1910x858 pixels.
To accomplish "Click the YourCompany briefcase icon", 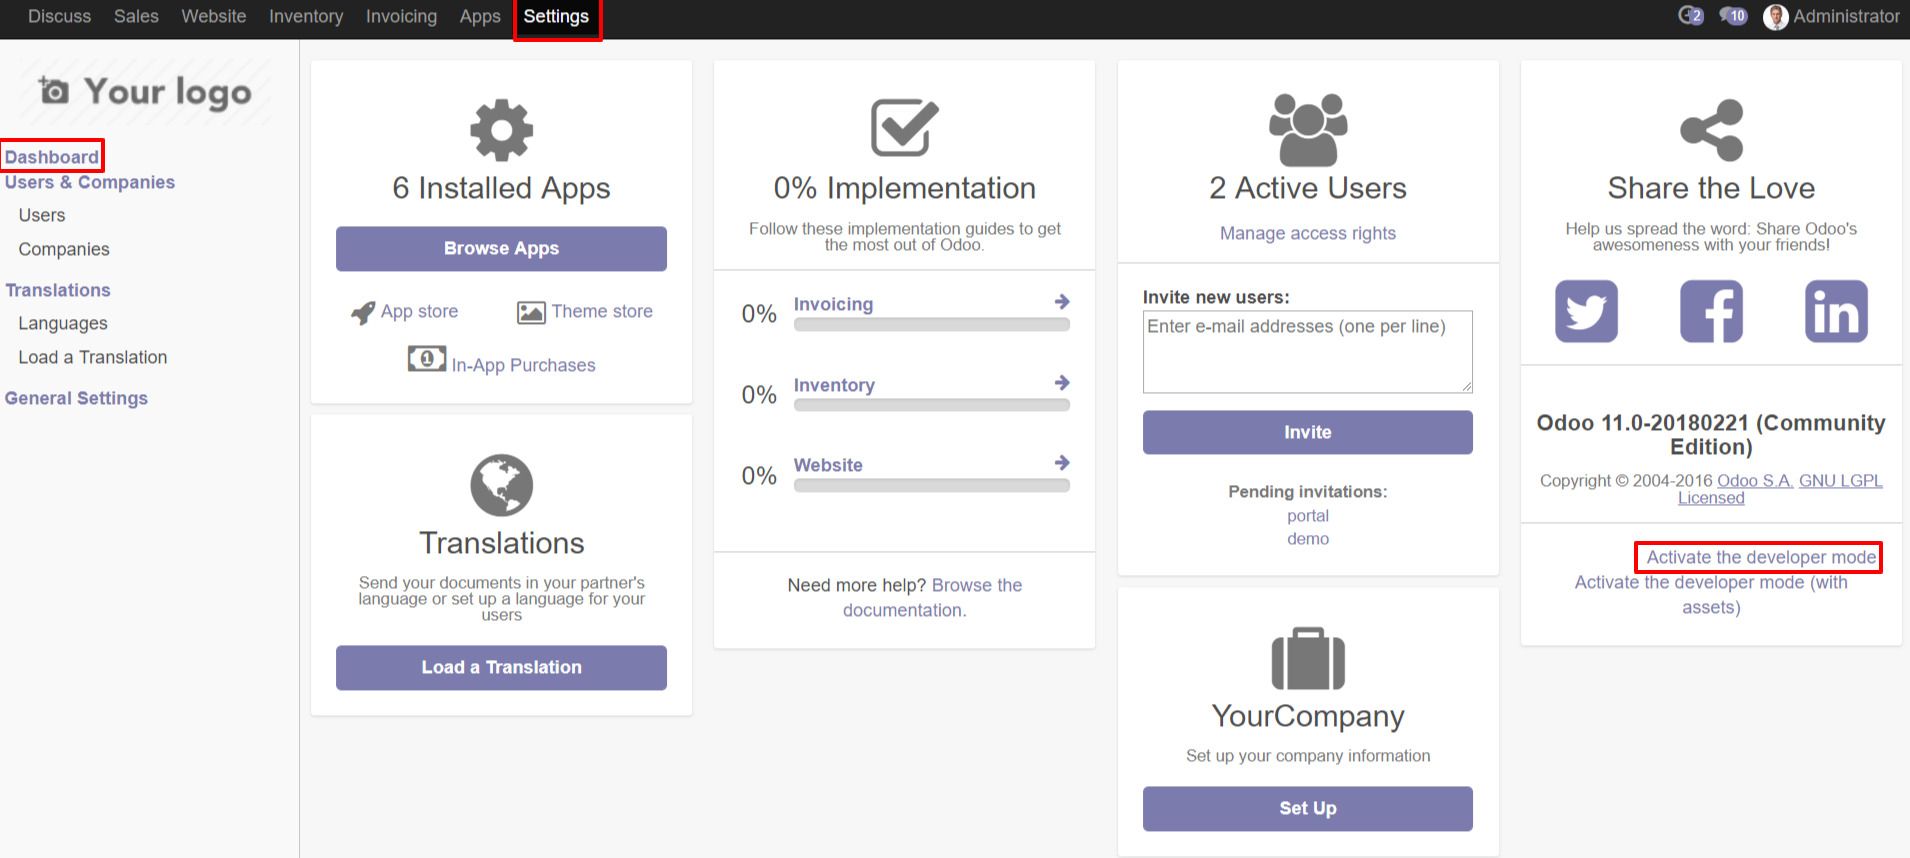I will [x=1308, y=658].
